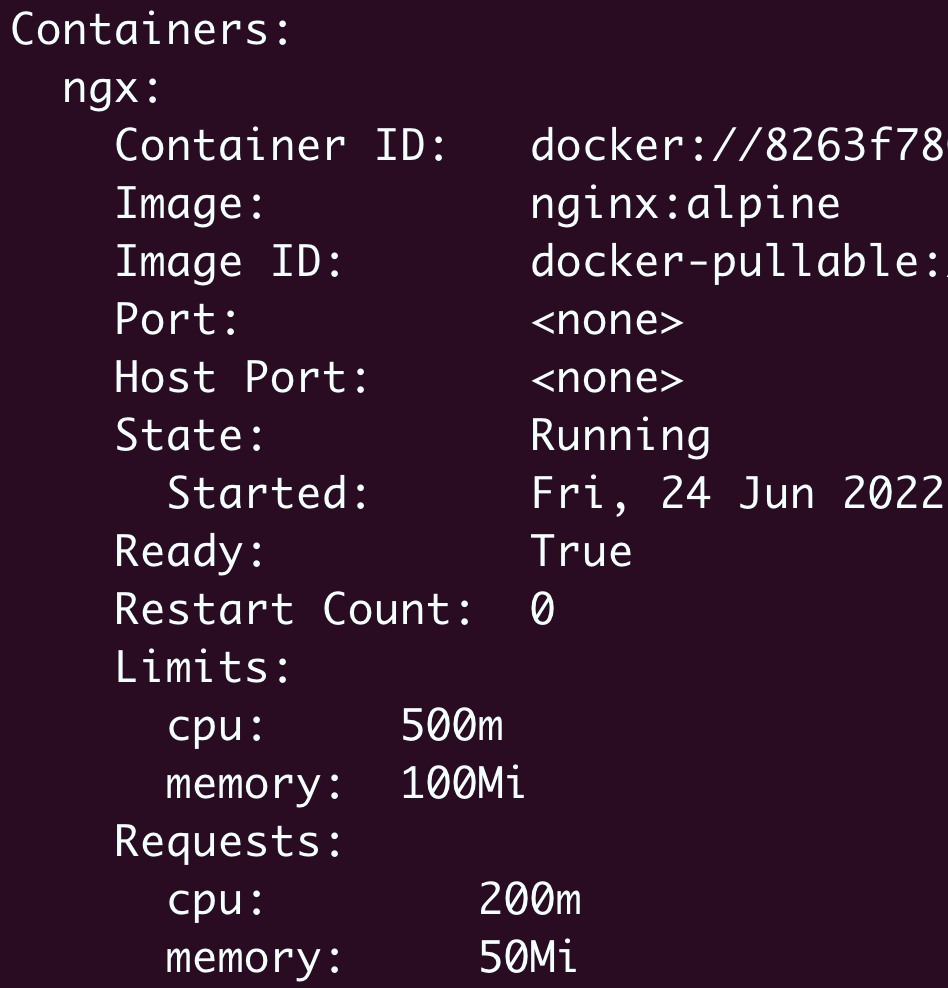The height and width of the screenshot is (988, 948).
Task: Click the "Fri, 24 Jun 2022" start date
Action: 738,494
